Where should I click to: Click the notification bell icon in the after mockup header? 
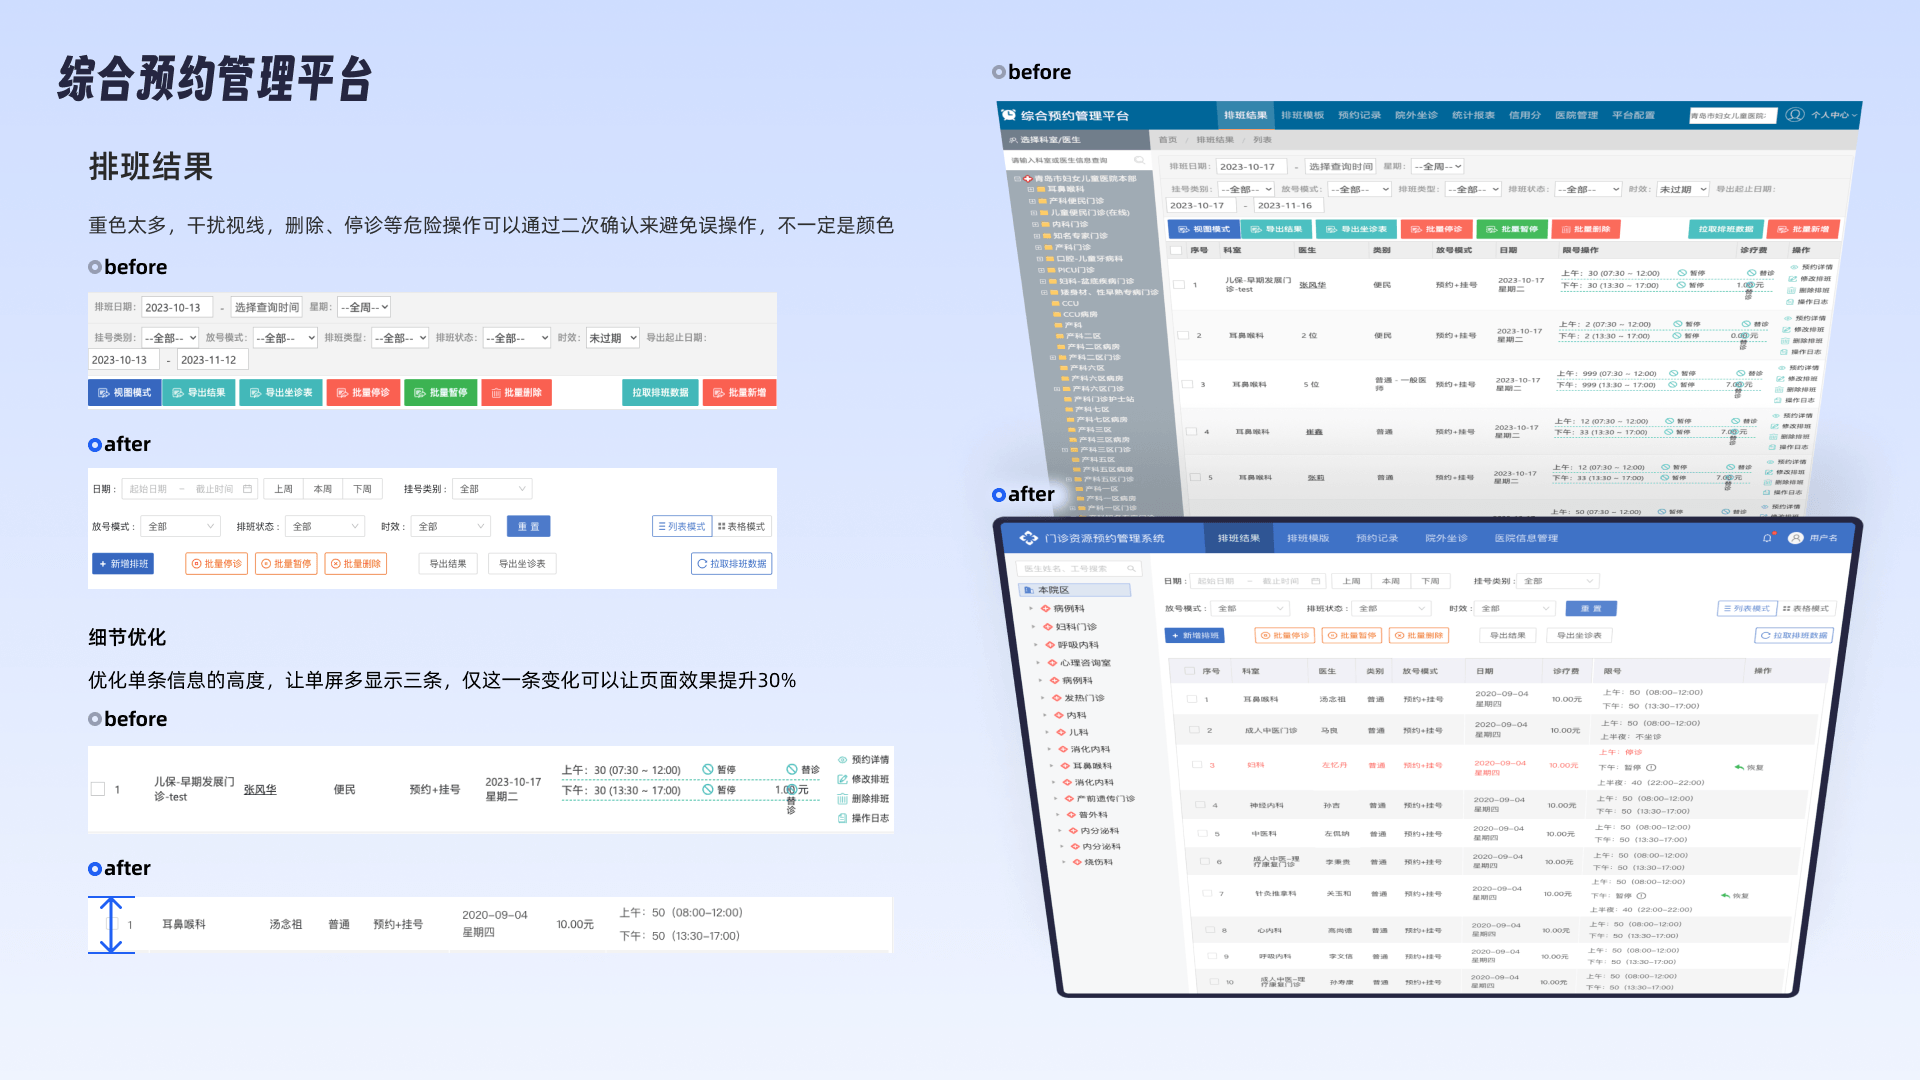(x=1767, y=538)
